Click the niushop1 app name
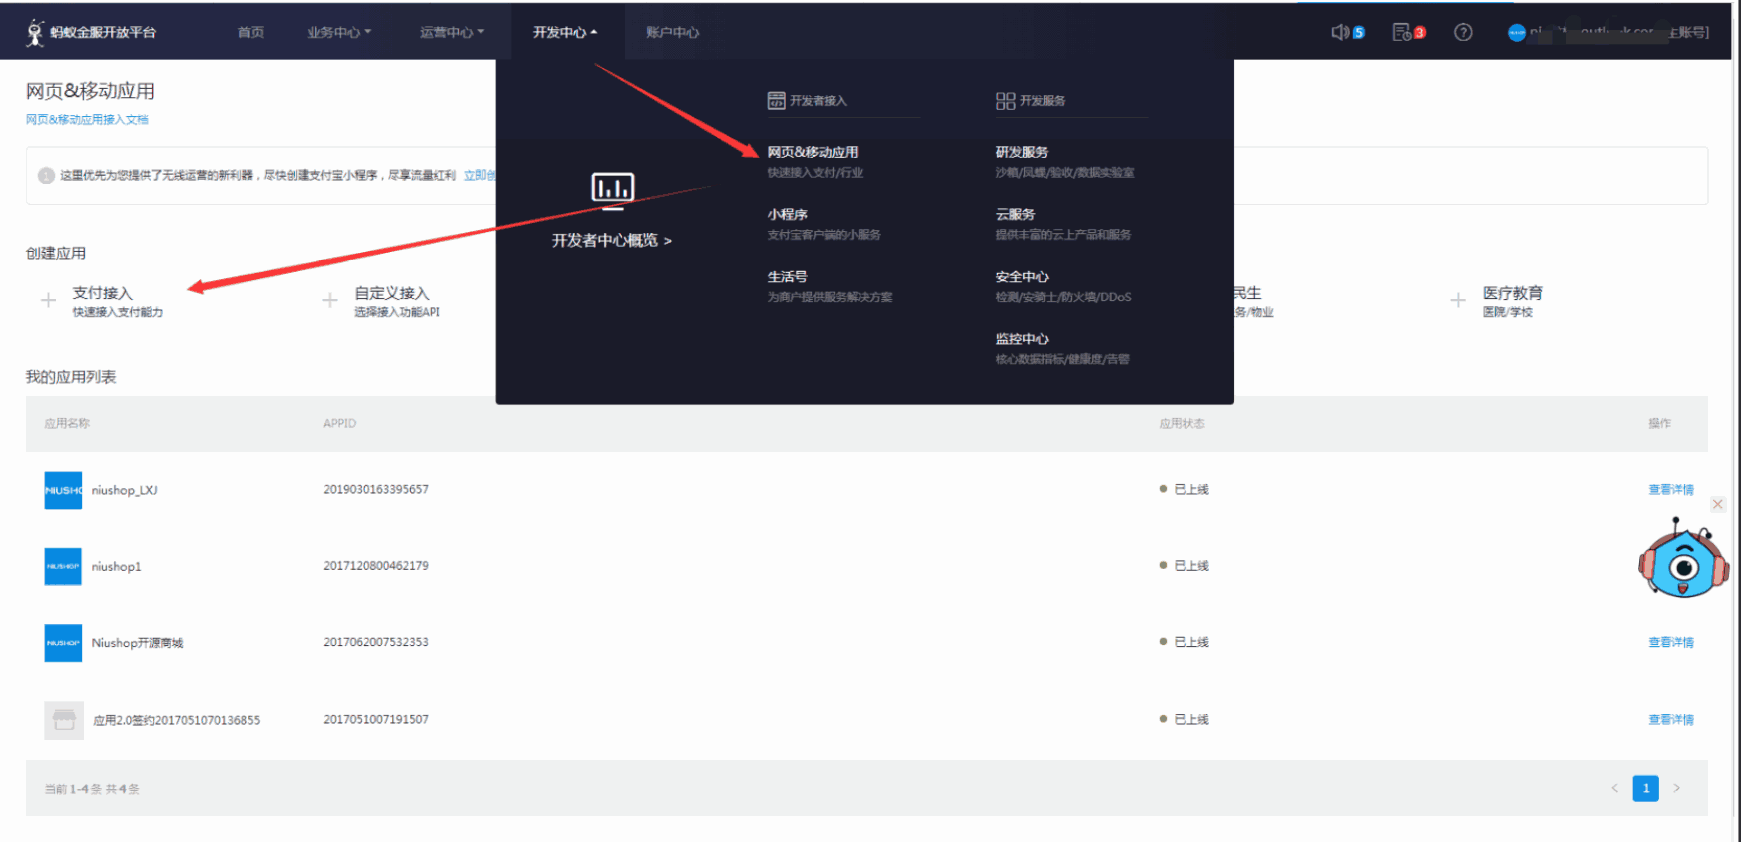Viewport: 1741px width, 842px height. coord(116,566)
